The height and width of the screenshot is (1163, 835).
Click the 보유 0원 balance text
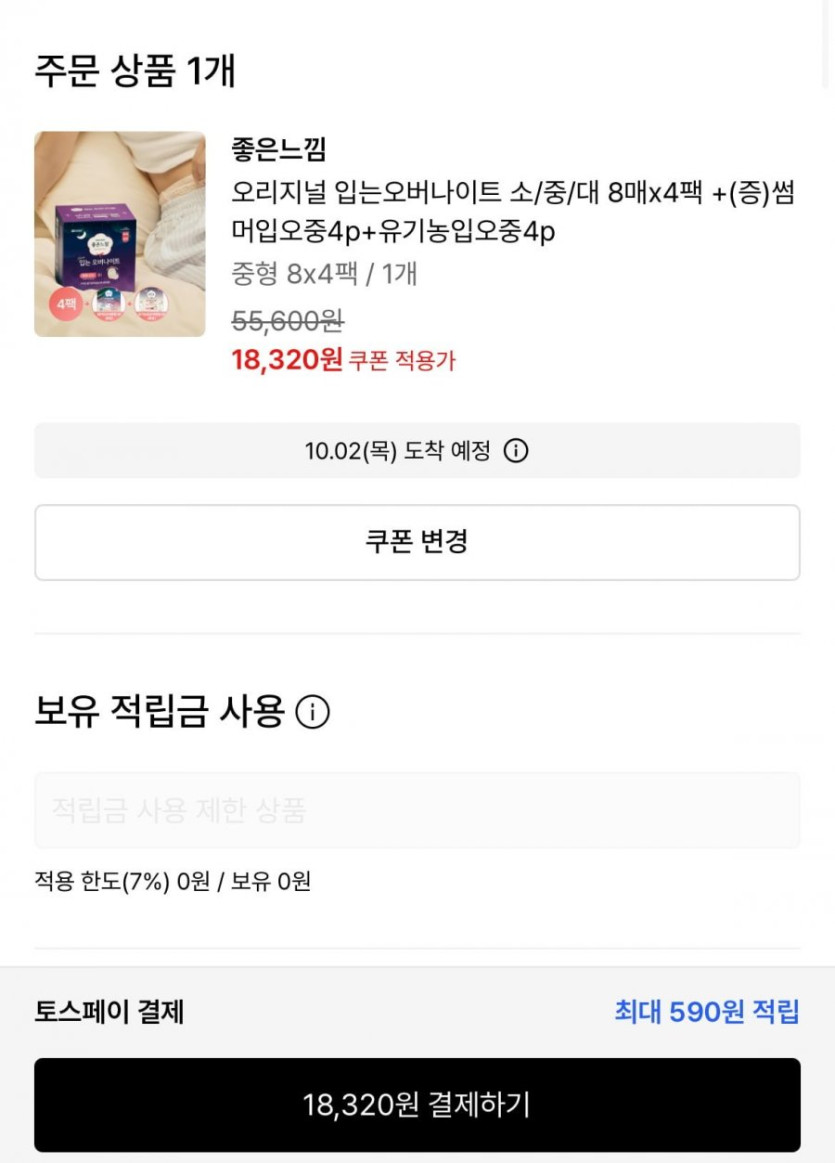pos(271,882)
